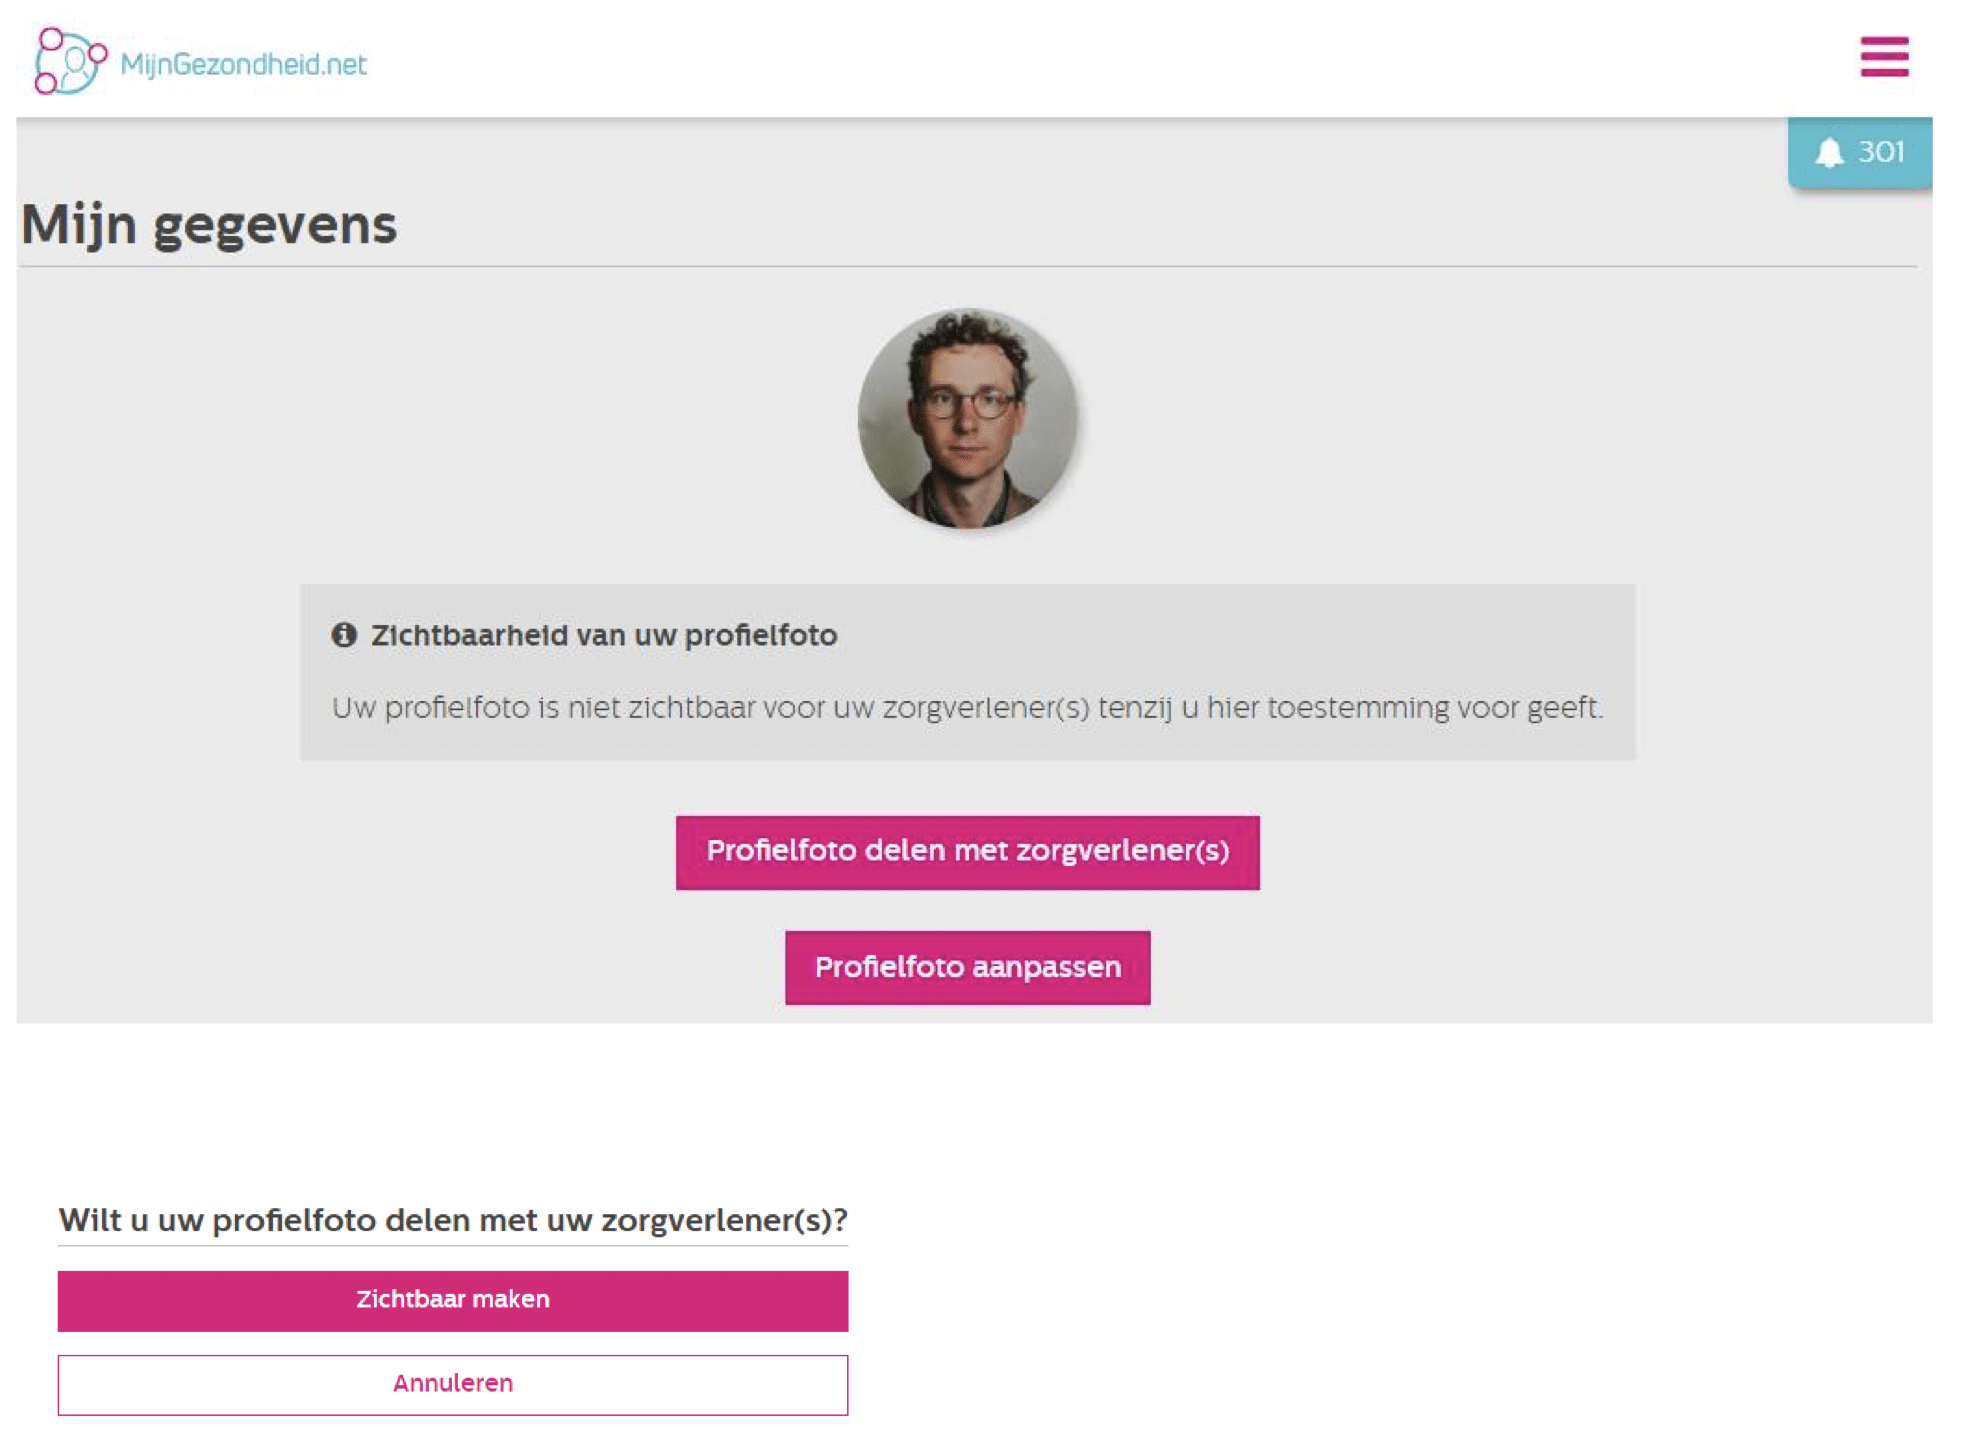Open the pink hamburger menu

1884,56
